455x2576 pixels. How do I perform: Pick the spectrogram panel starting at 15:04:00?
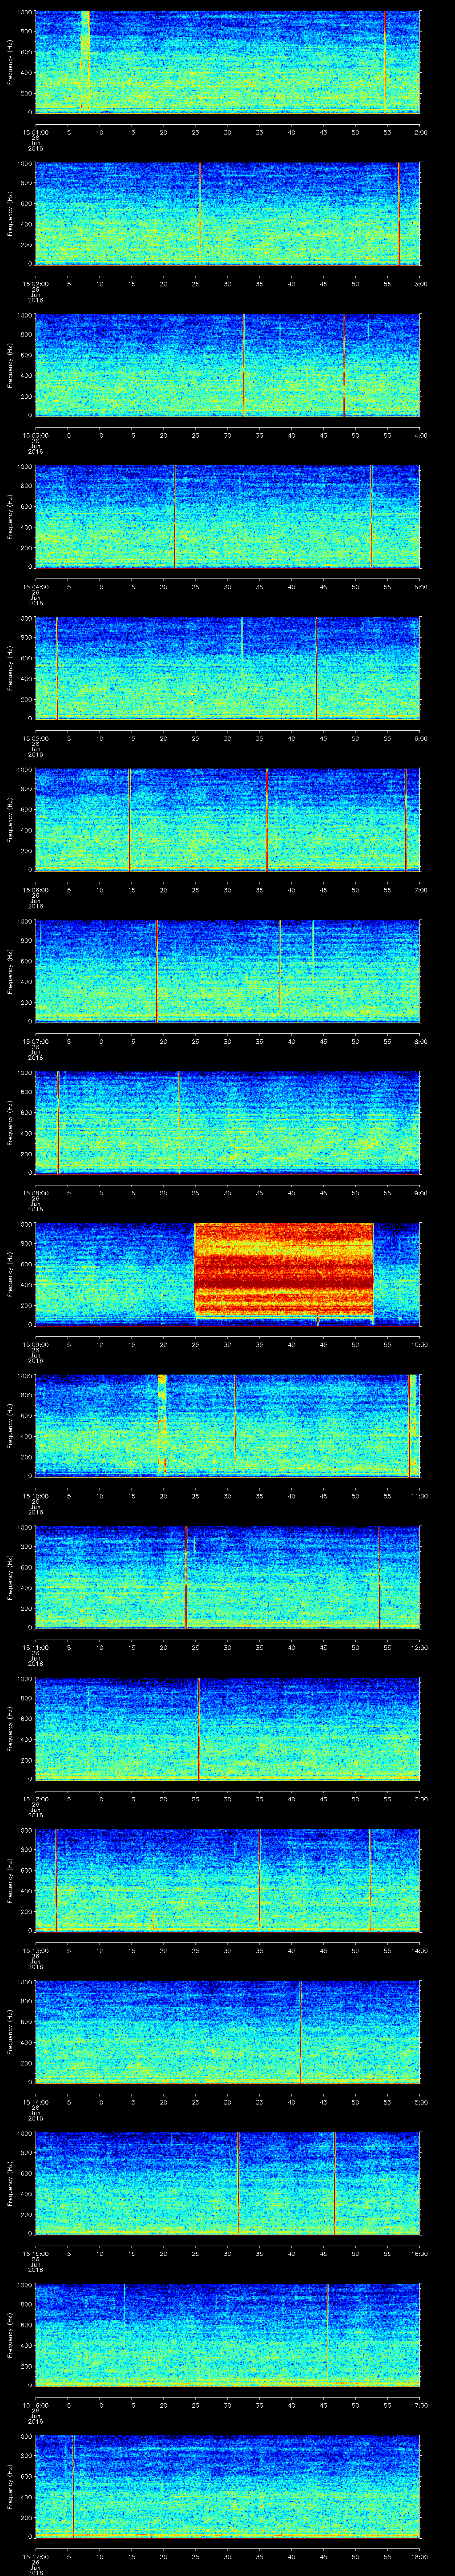click(228, 516)
